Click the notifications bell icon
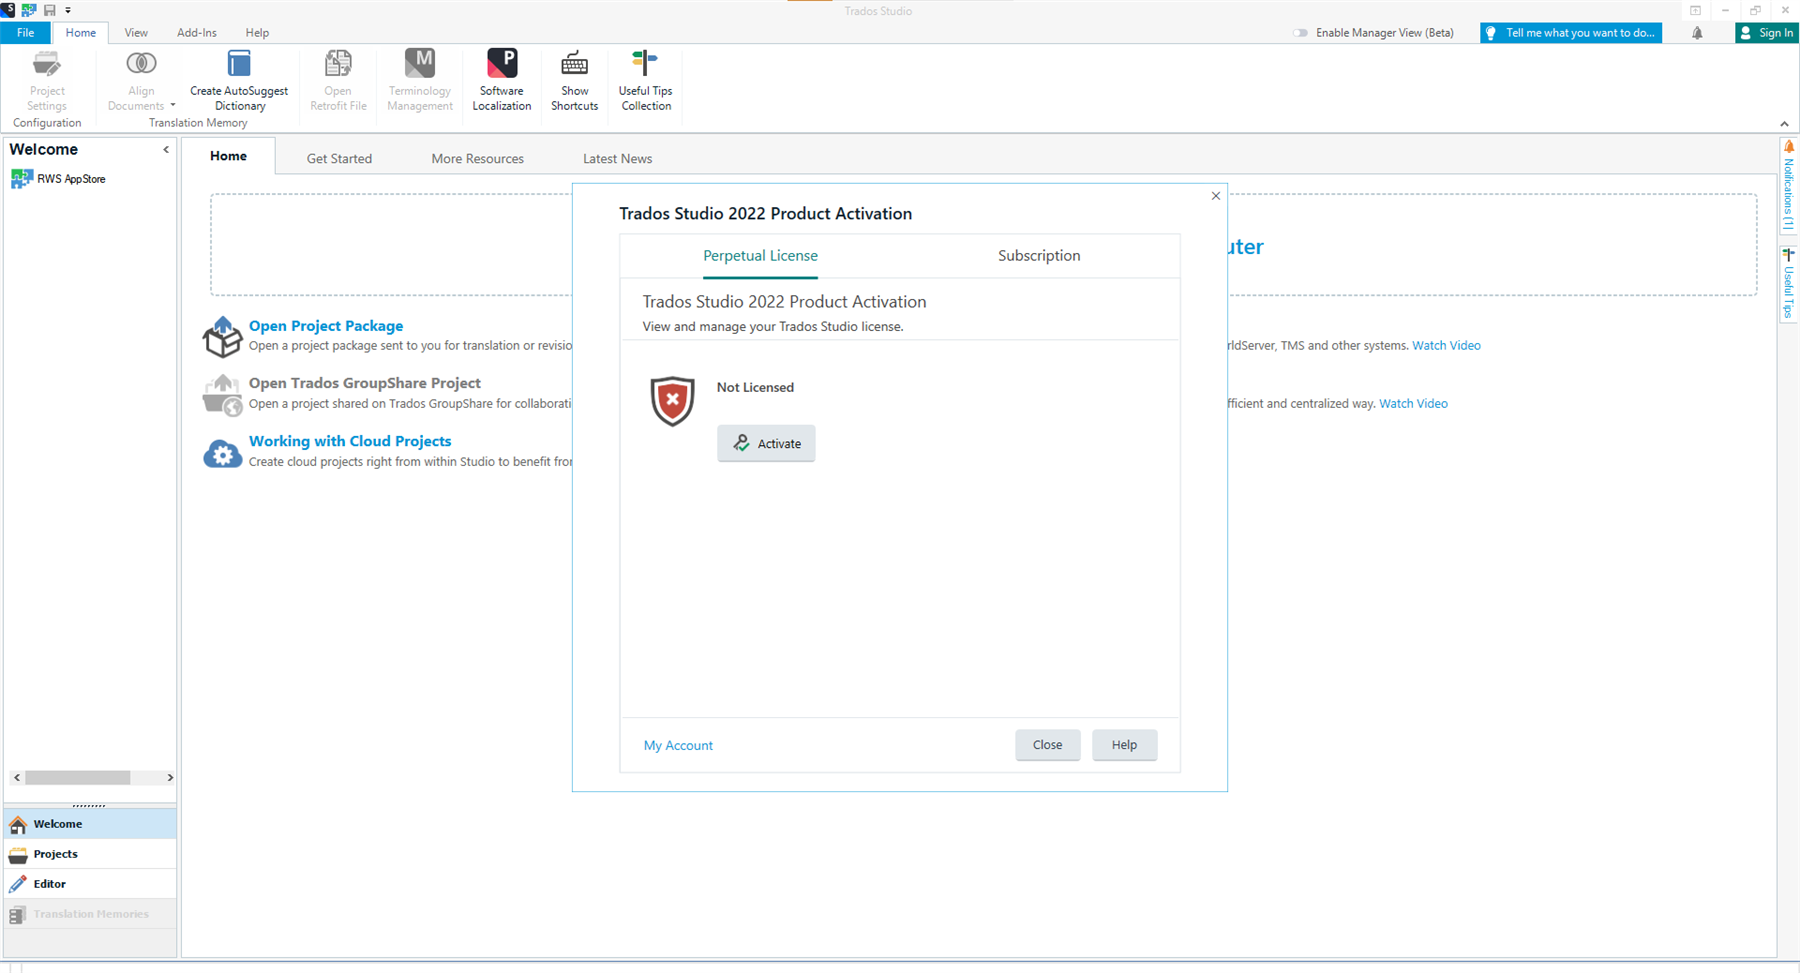Screen dimensions: 1800x973 (x=1697, y=33)
